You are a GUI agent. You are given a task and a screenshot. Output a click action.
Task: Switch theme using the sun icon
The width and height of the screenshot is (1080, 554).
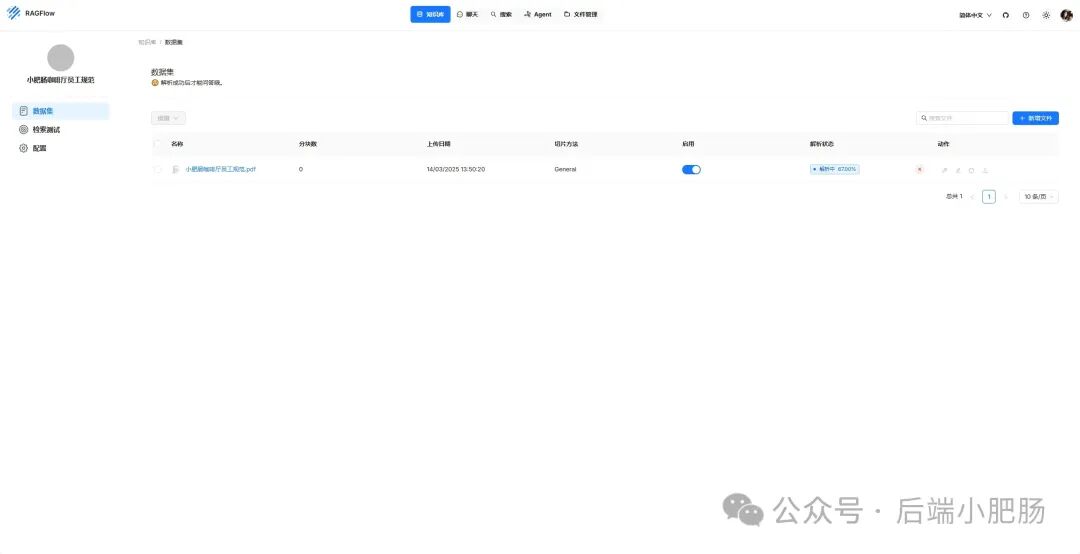click(1046, 14)
